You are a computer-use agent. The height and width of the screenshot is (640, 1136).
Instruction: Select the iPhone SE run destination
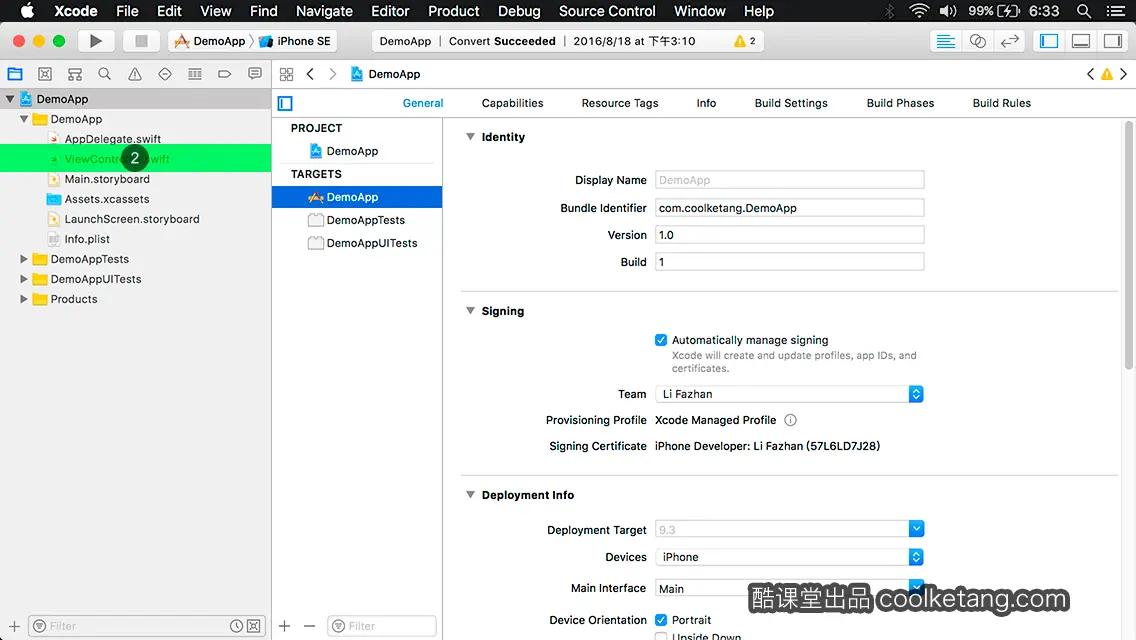(296, 41)
